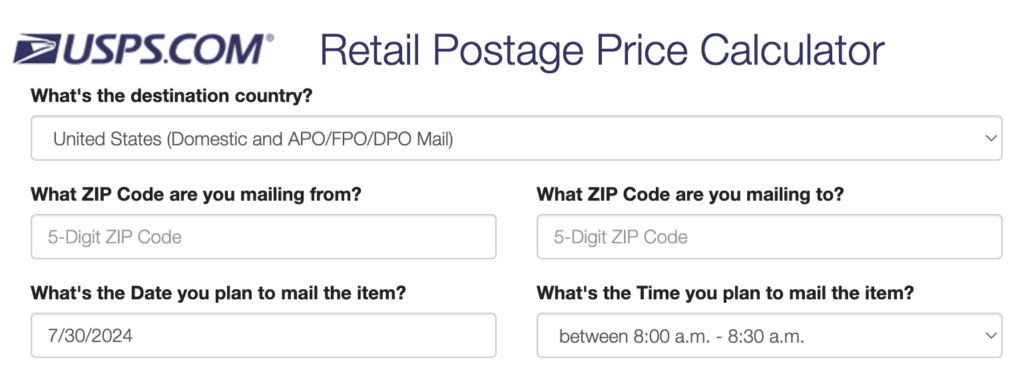
Task: Click the Retail Postage Price Calculator heading
Action: click(x=601, y=51)
